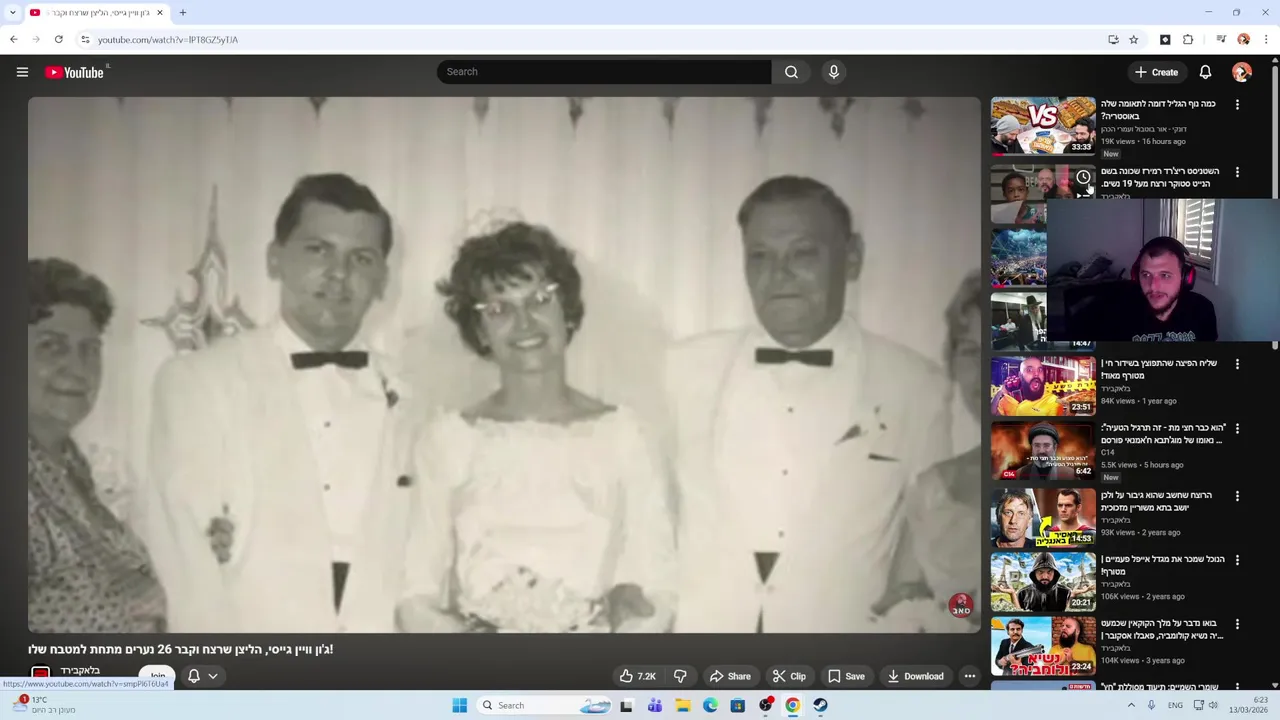The width and height of the screenshot is (1280, 720).
Task: Open the 33:33 VS video thumbnail
Action: pyautogui.click(x=1043, y=126)
